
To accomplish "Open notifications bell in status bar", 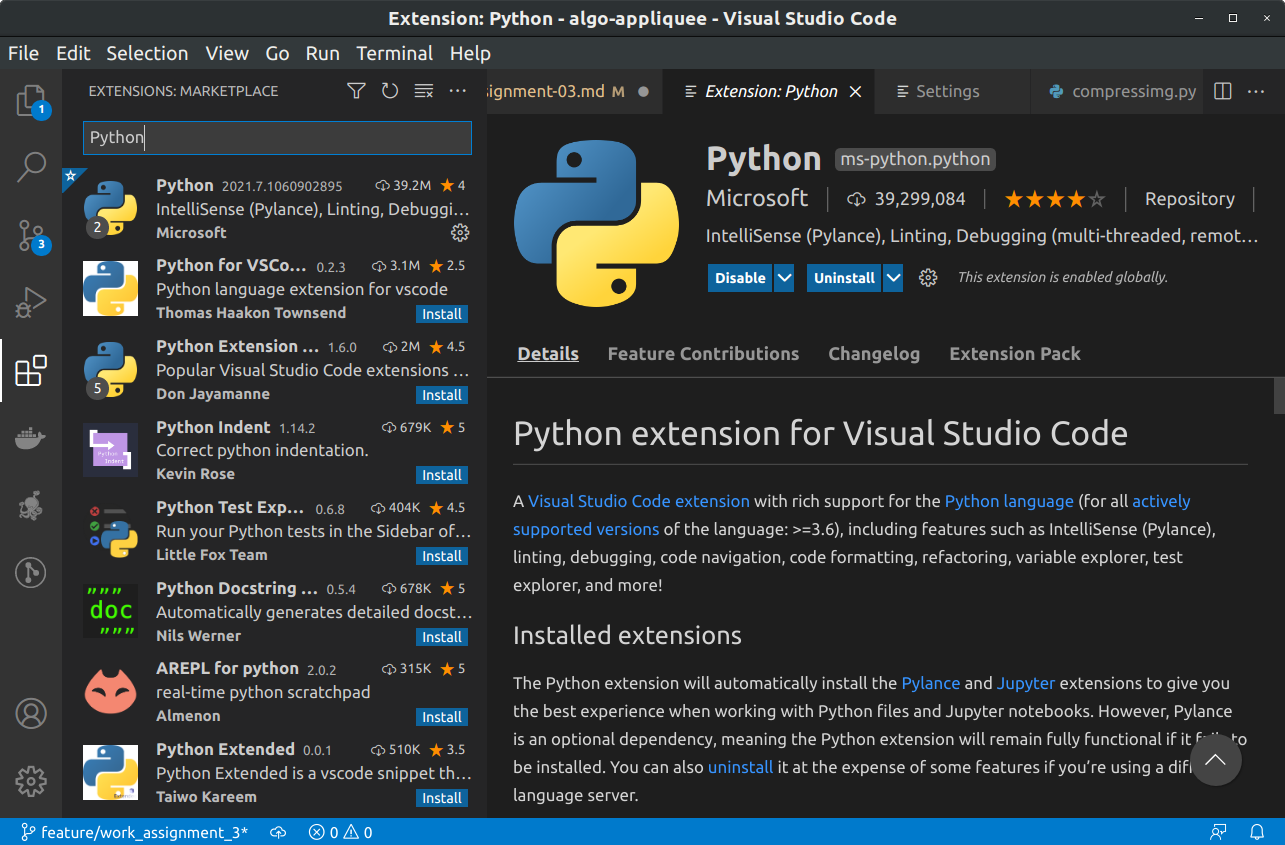I will click(x=1257, y=832).
